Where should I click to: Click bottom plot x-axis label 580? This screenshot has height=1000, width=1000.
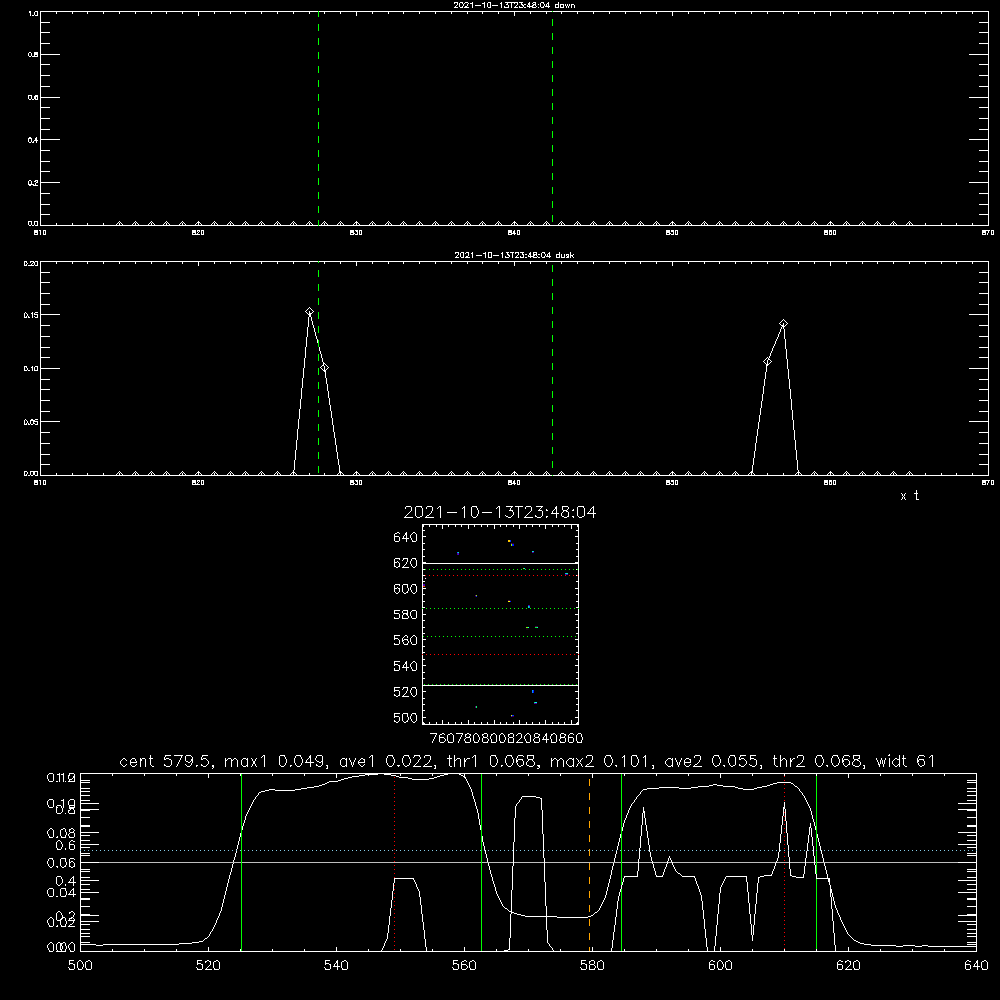pos(592,966)
